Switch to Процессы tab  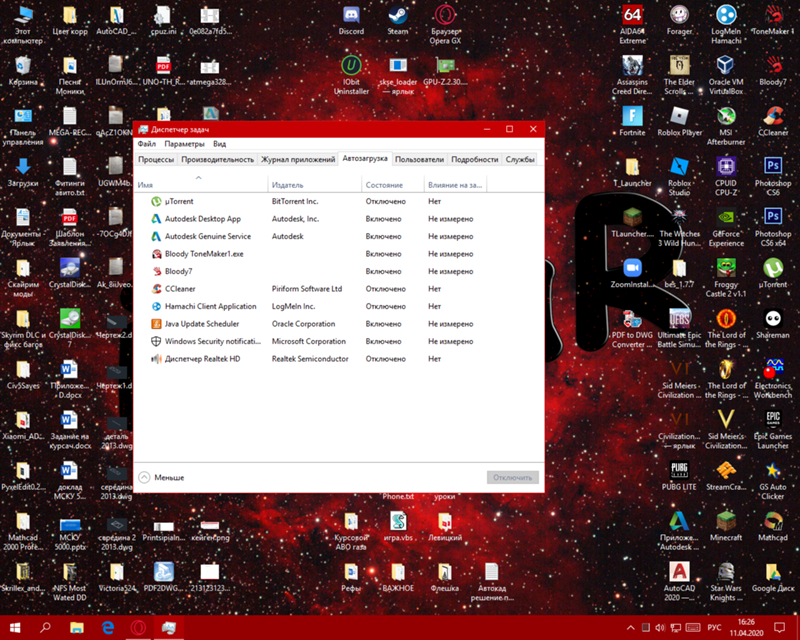[156, 160]
